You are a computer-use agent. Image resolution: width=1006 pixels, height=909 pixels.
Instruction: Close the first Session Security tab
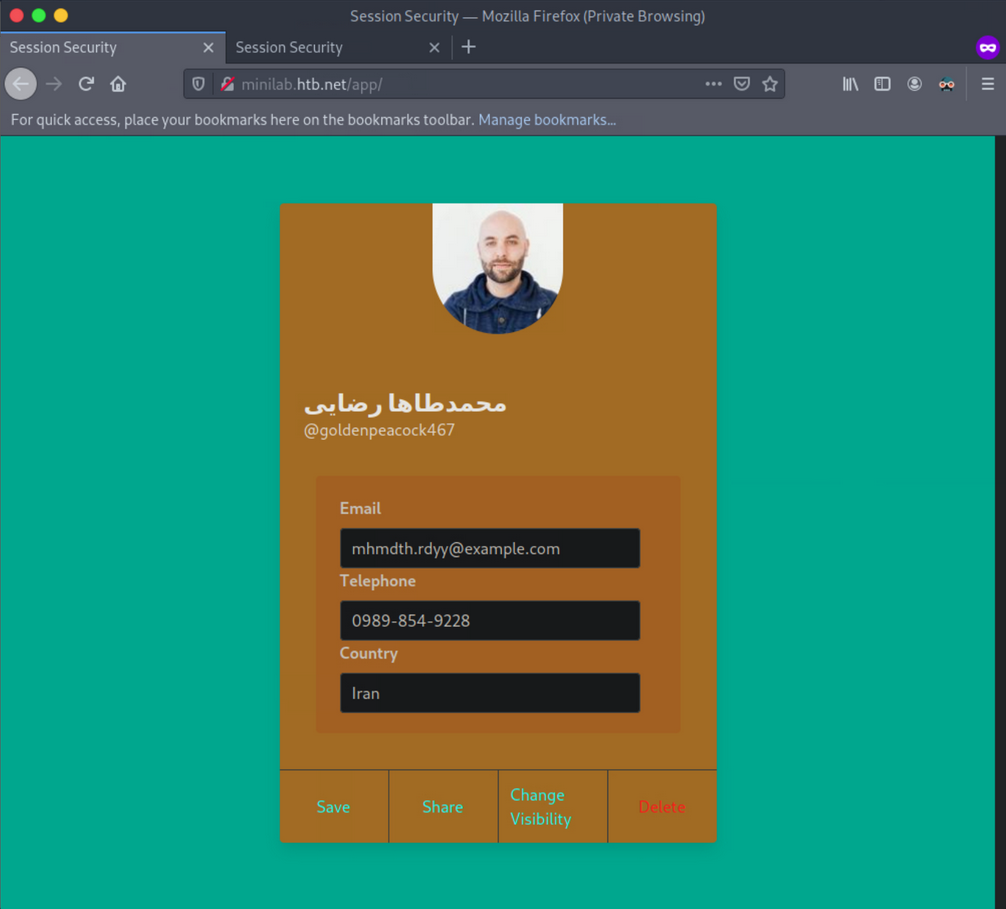click(x=208, y=47)
